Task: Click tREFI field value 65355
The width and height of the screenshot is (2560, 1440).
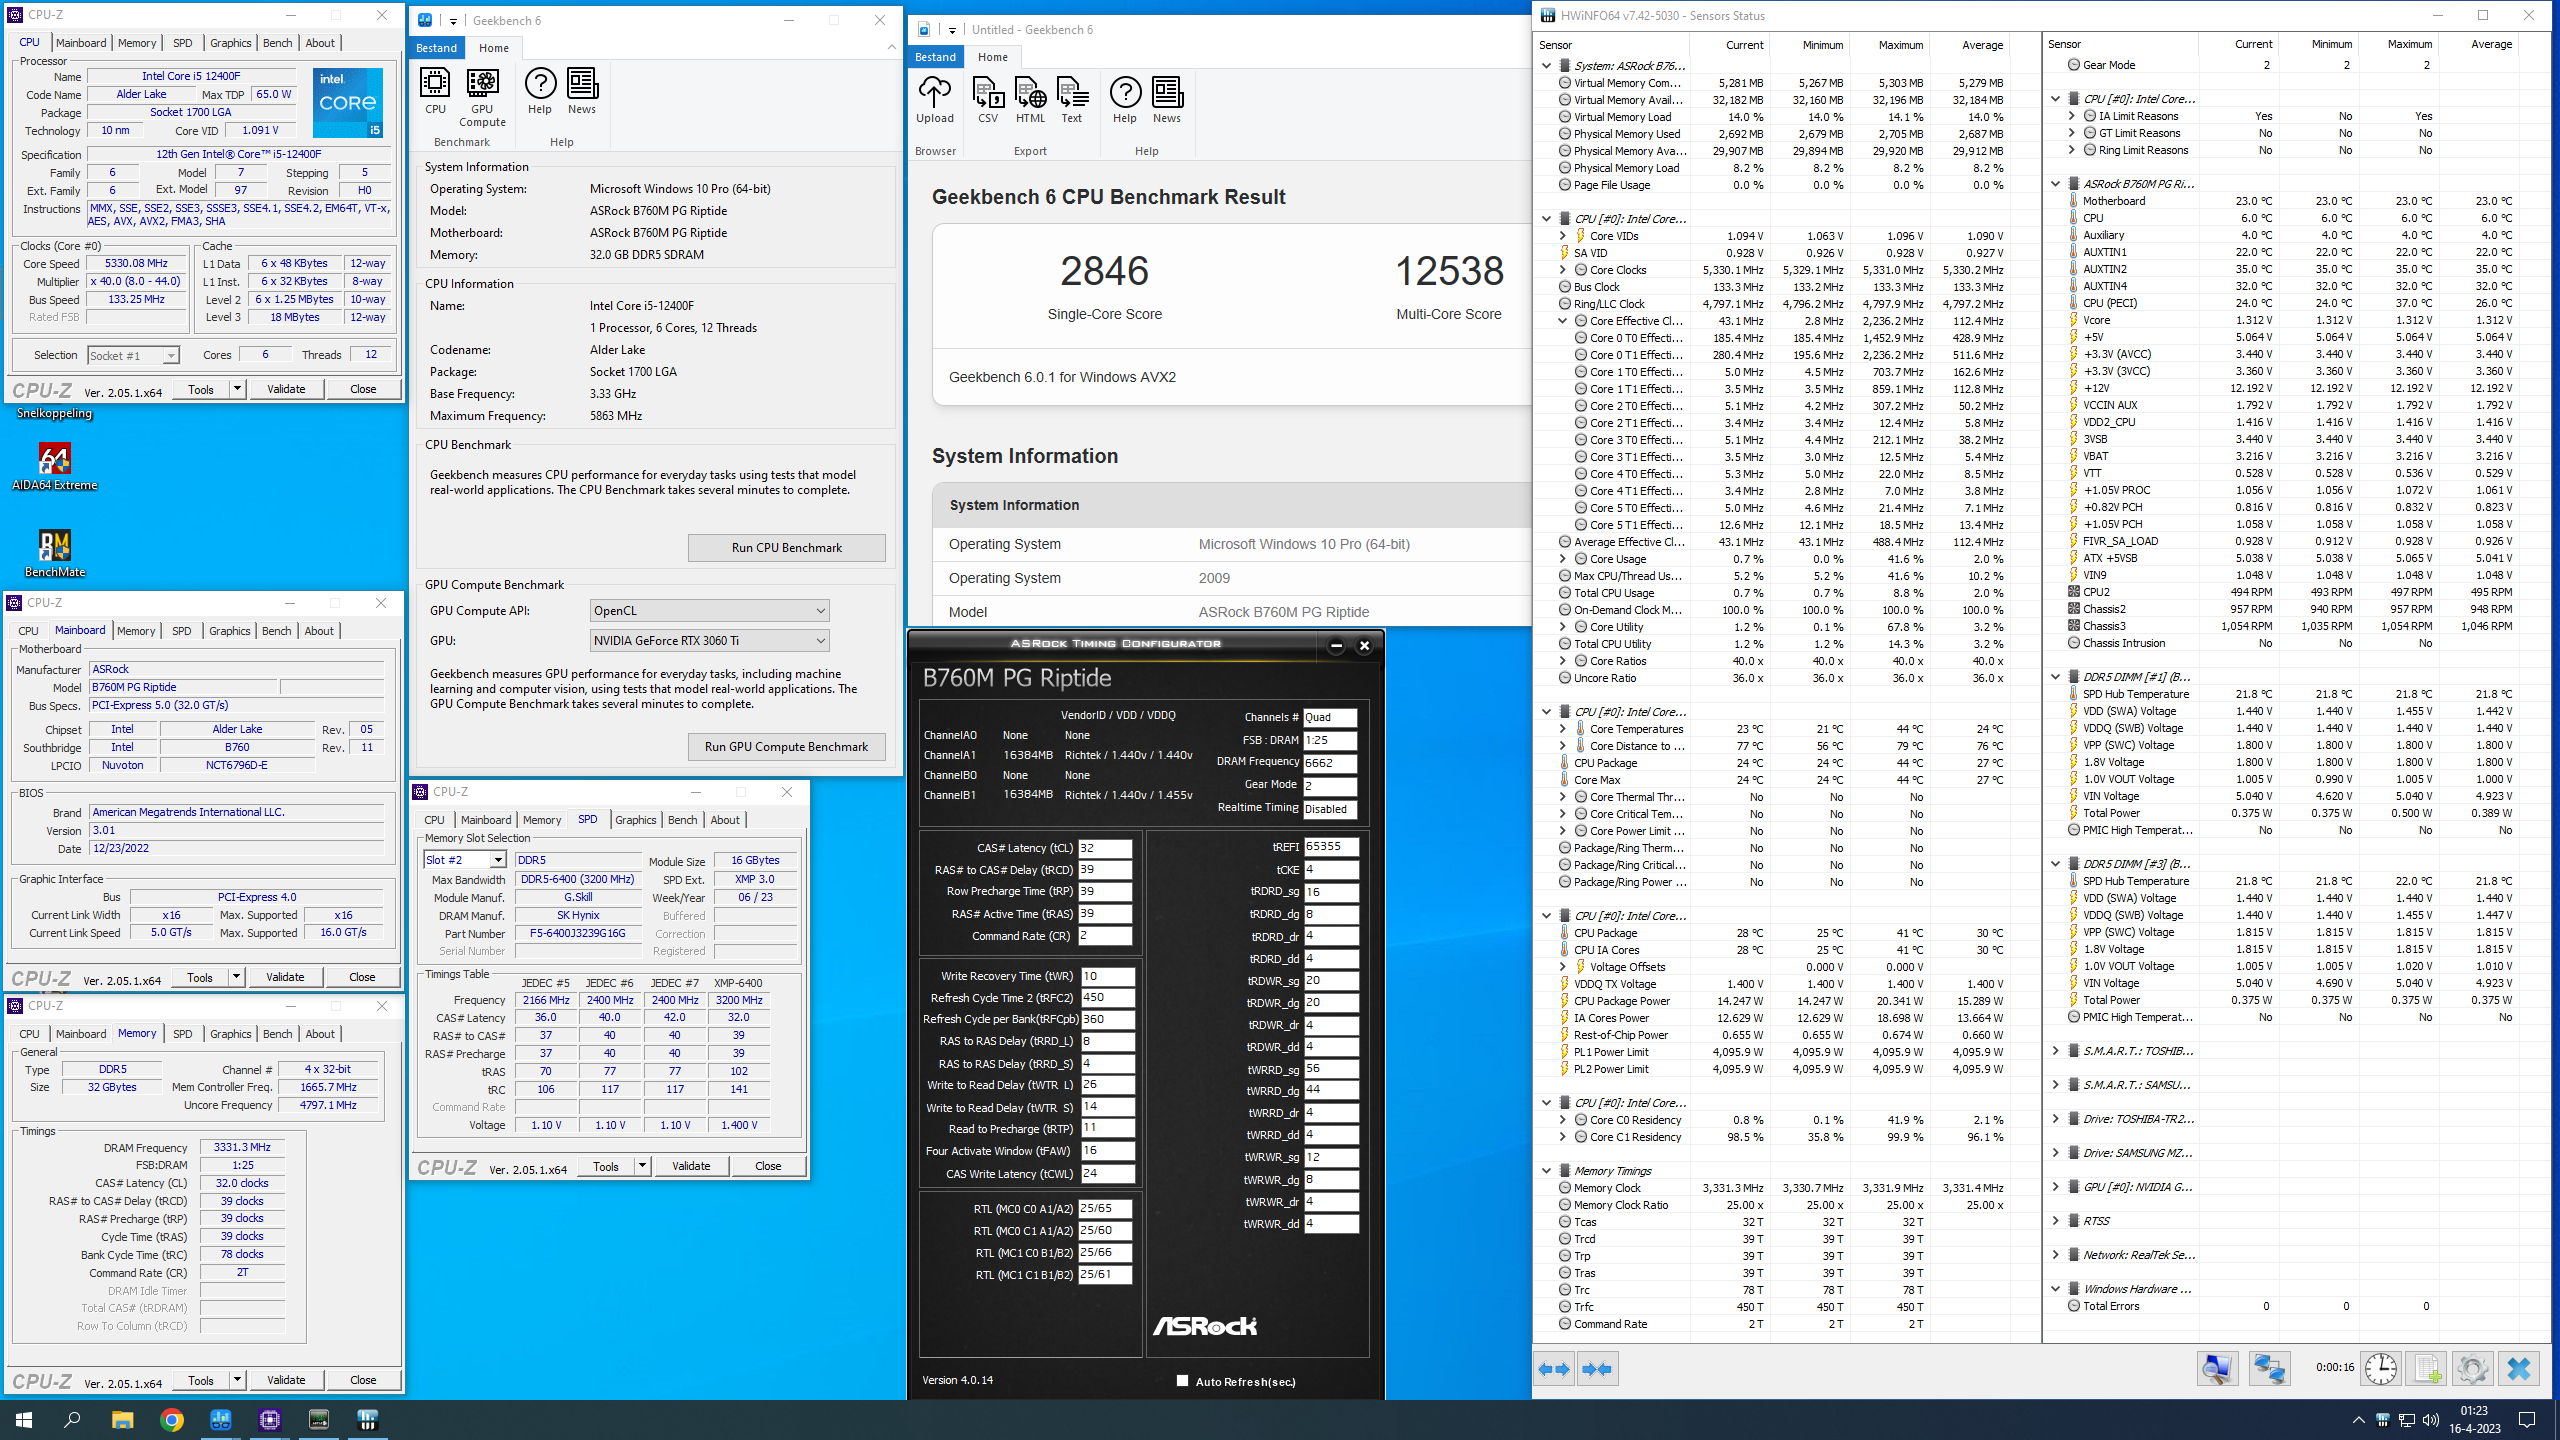Action: (x=1331, y=846)
